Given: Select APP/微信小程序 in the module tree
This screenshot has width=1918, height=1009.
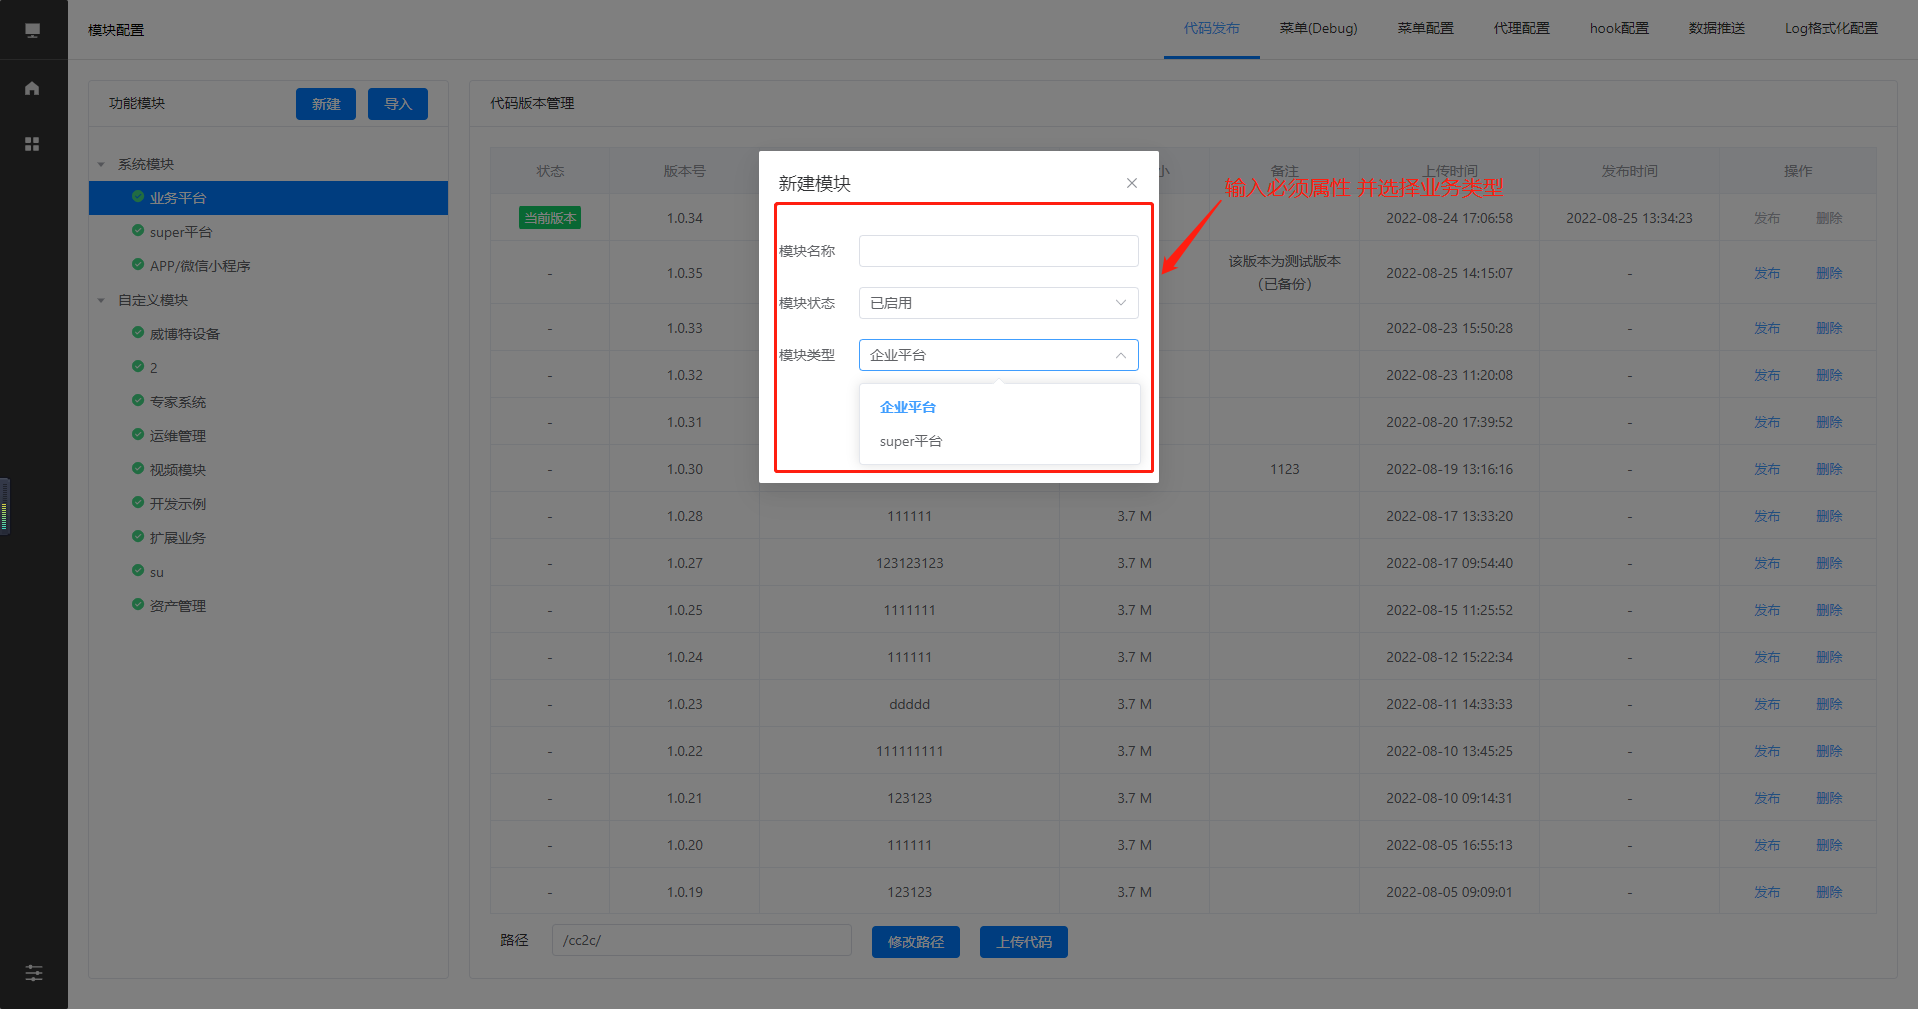Looking at the screenshot, I should 200,266.
